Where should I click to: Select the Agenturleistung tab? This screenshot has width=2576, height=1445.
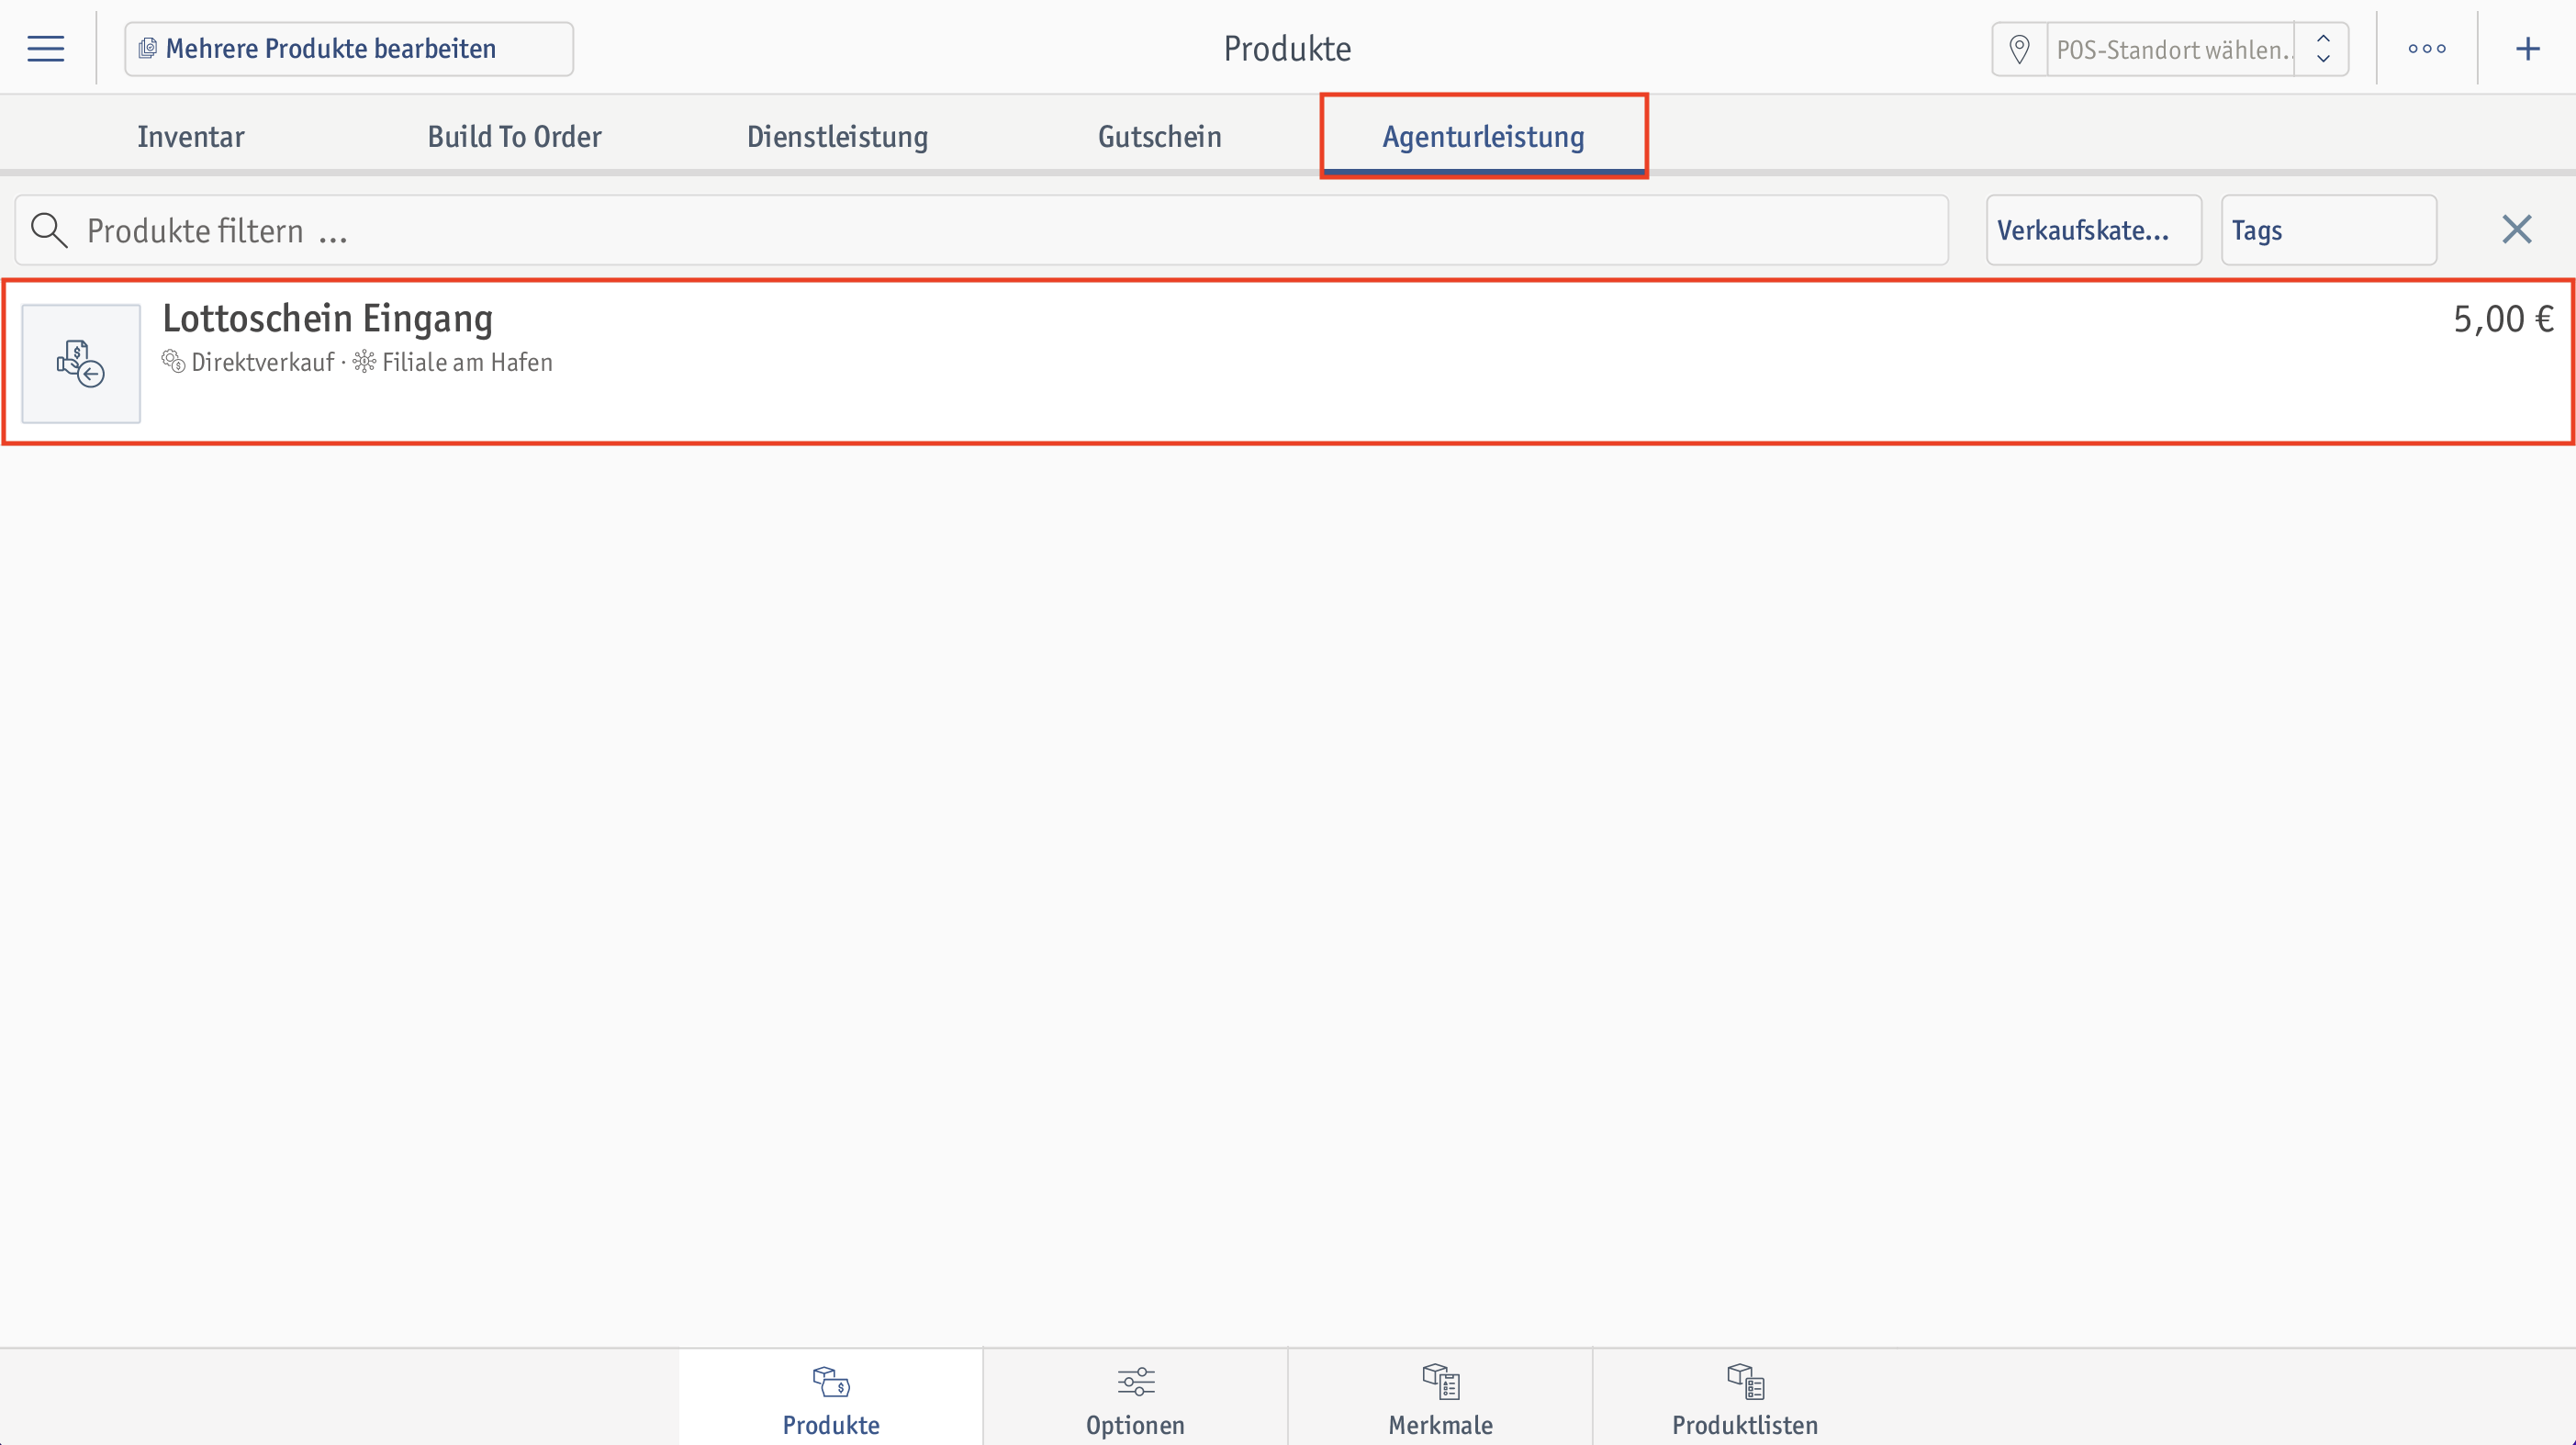[1483, 136]
